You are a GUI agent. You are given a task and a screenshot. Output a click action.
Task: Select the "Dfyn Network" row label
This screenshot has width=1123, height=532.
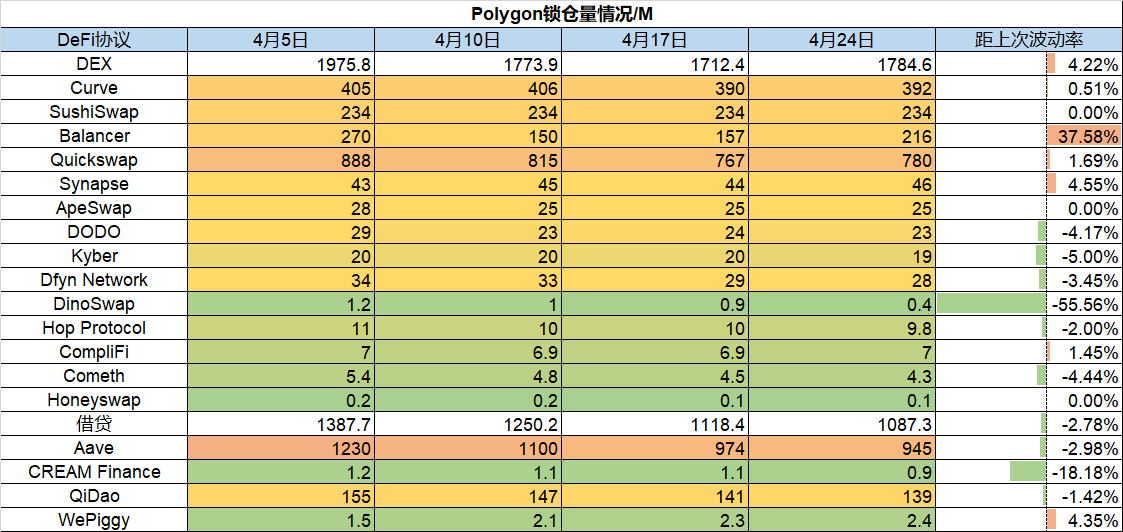point(93,280)
